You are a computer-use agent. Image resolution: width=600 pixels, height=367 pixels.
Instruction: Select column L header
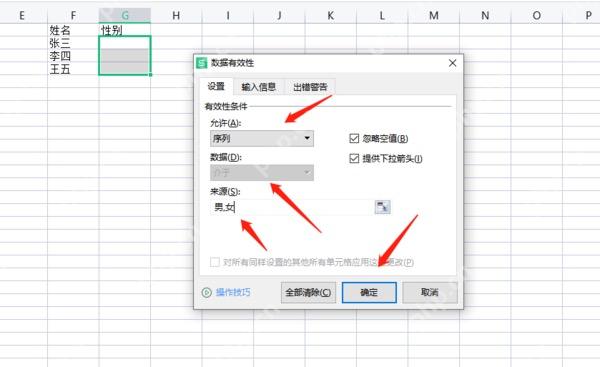[382, 16]
